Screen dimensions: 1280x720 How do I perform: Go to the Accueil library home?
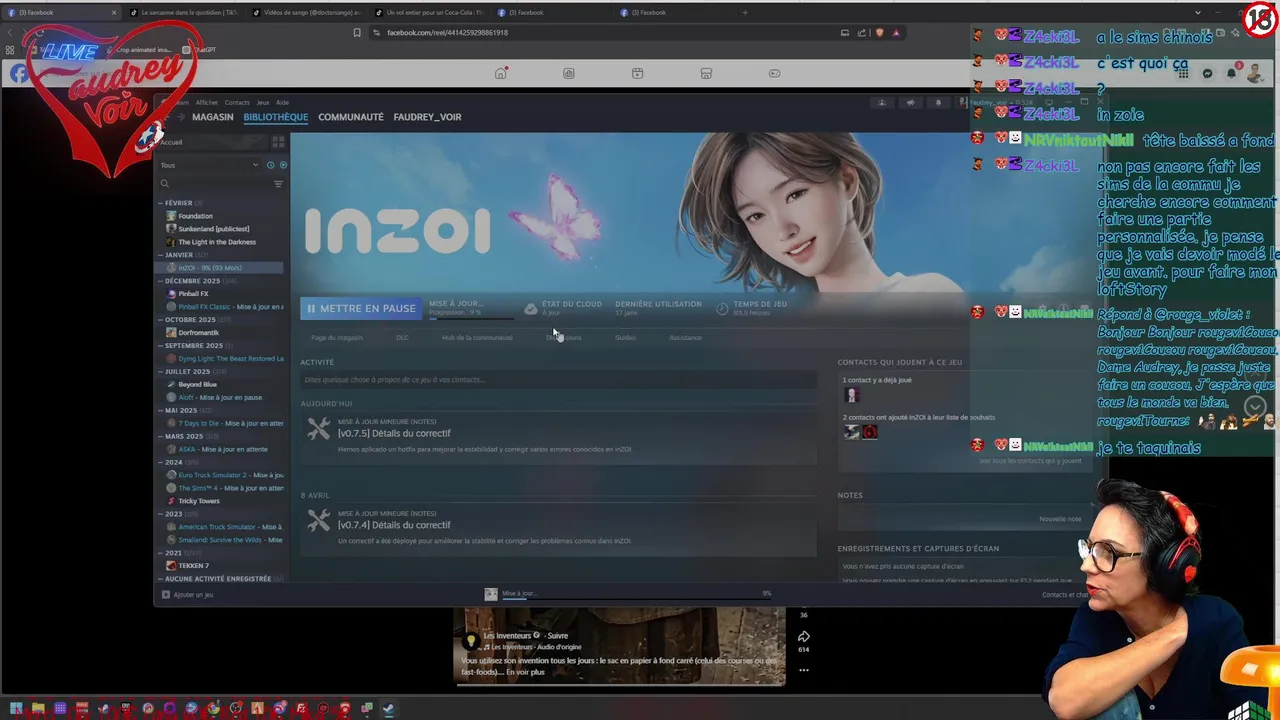tap(213, 142)
